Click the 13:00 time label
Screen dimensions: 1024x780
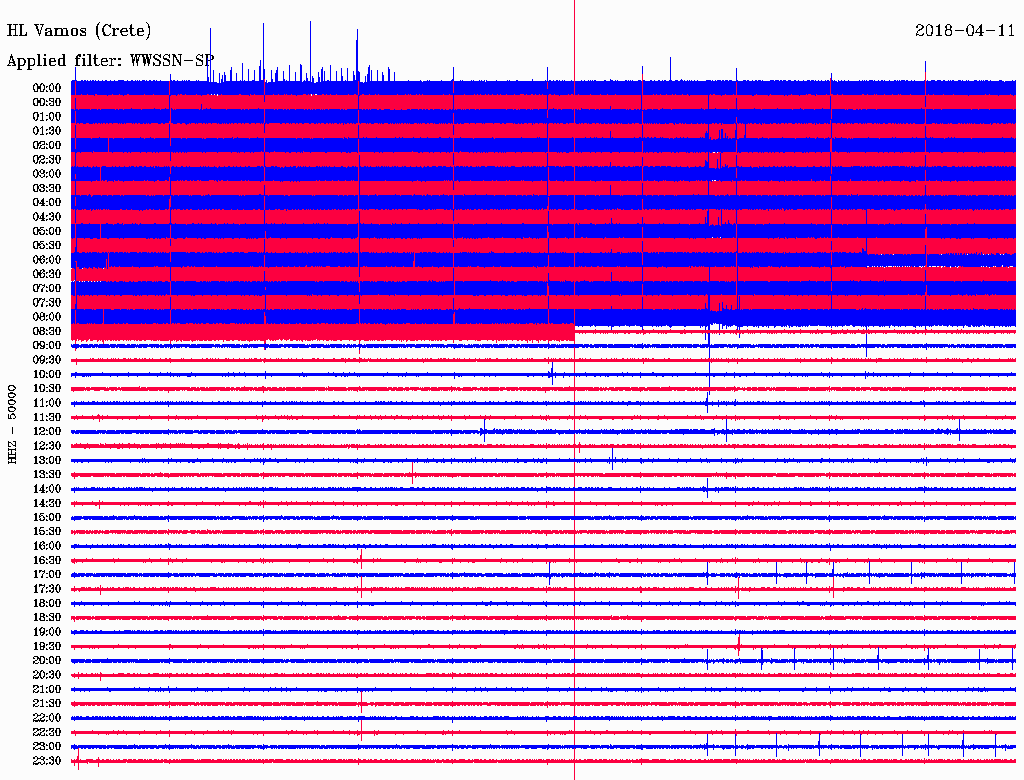47,460
